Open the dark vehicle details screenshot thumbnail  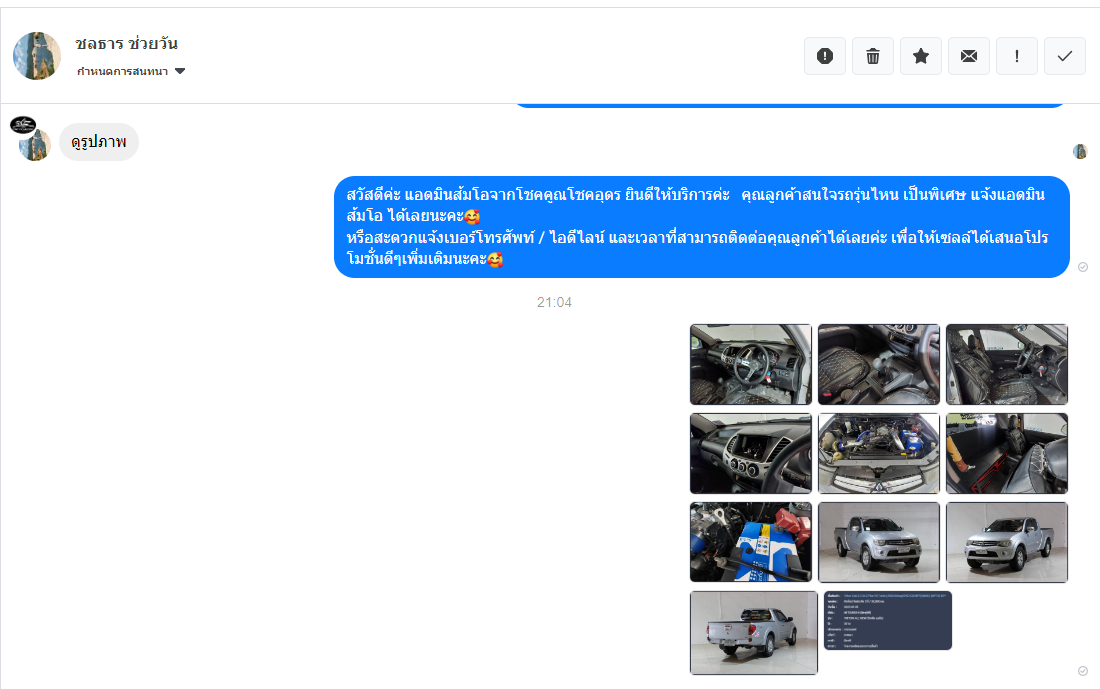click(x=887, y=620)
